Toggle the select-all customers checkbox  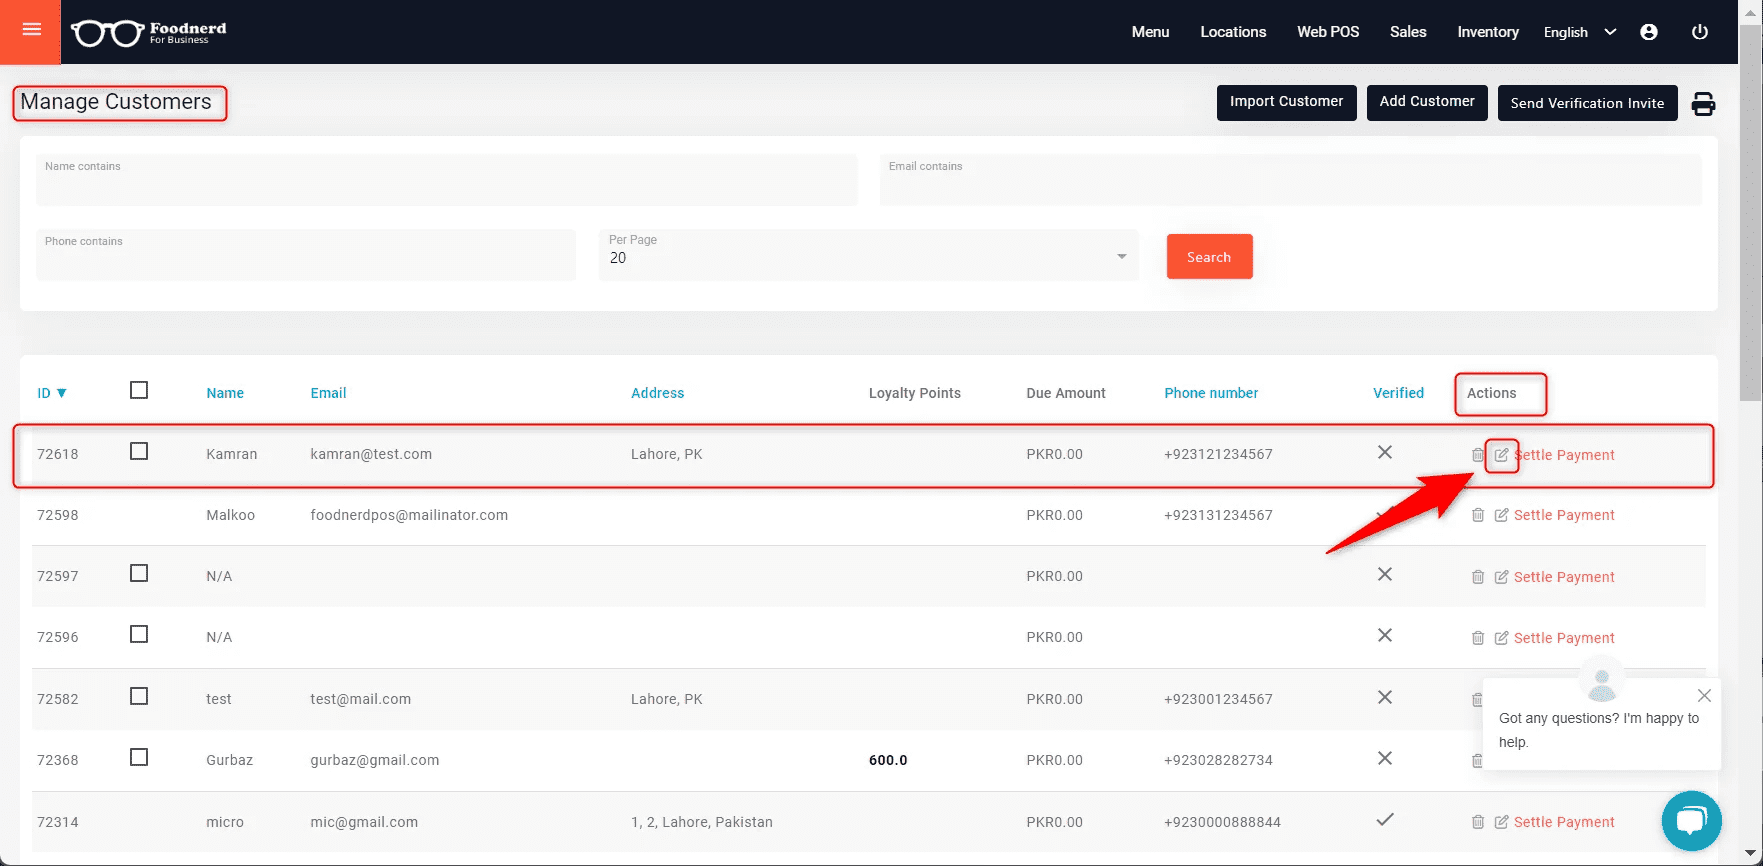pyautogui.click(x=139, y=390)
